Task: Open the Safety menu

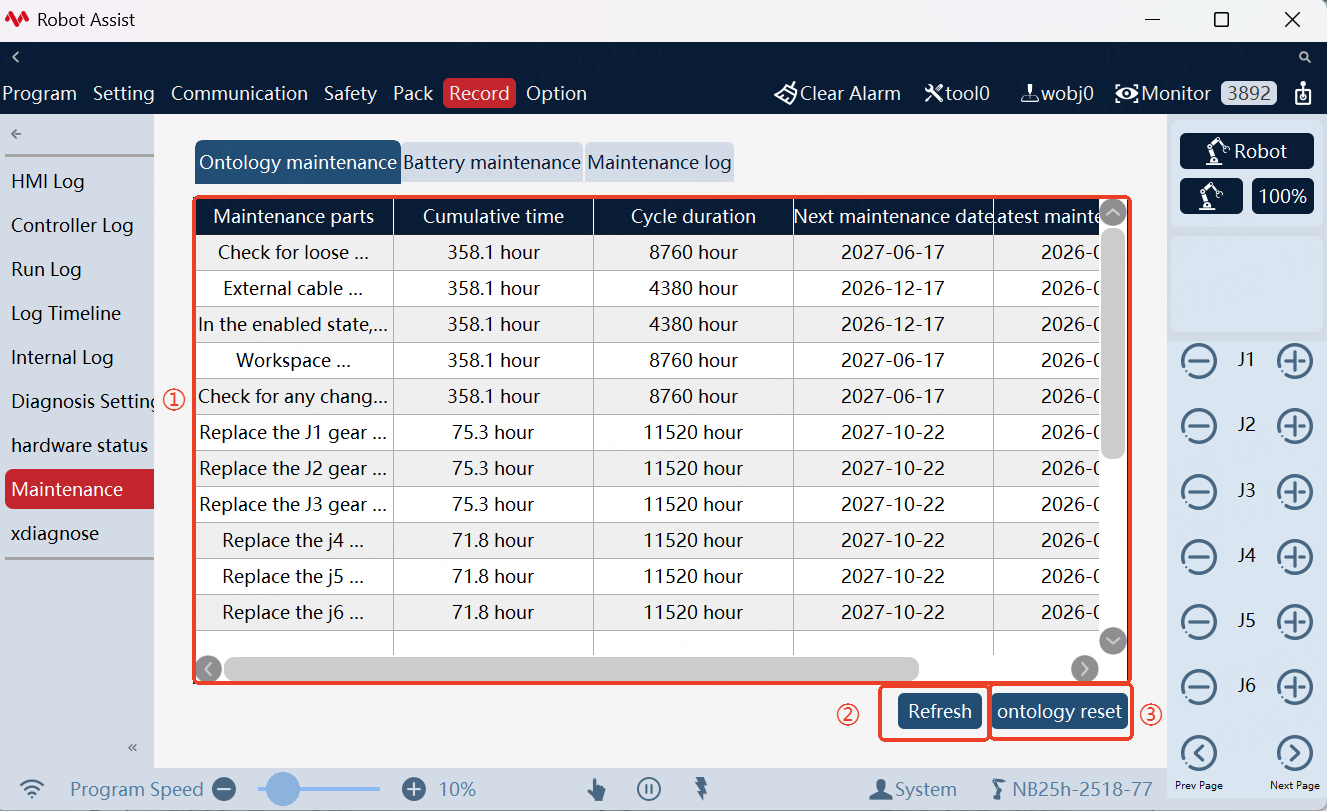Action: pos(350,93)
